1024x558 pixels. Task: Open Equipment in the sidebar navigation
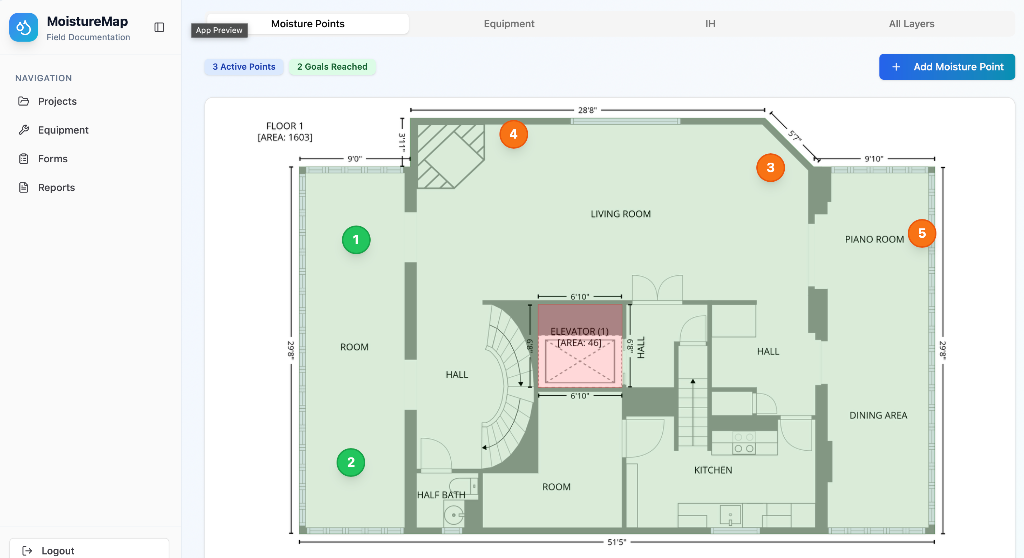click(x=90, y=130)
